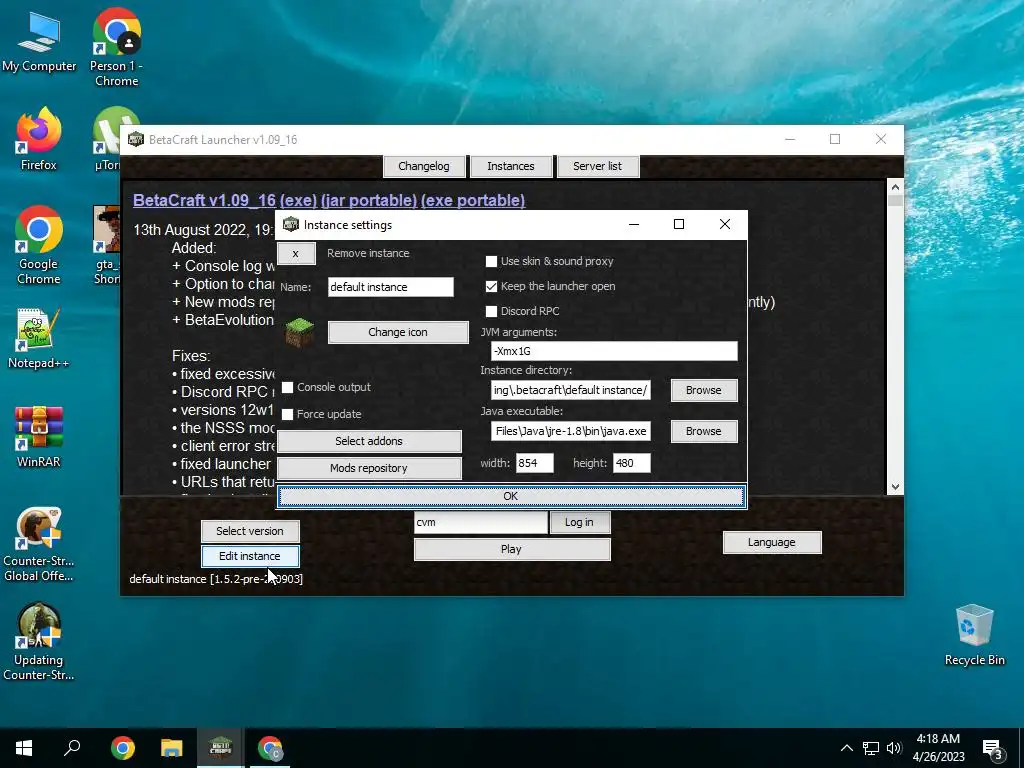Focus the Java executable path field
This screenshot has width=1024, height=768.
pyautogui.click(x=570, y=431)
